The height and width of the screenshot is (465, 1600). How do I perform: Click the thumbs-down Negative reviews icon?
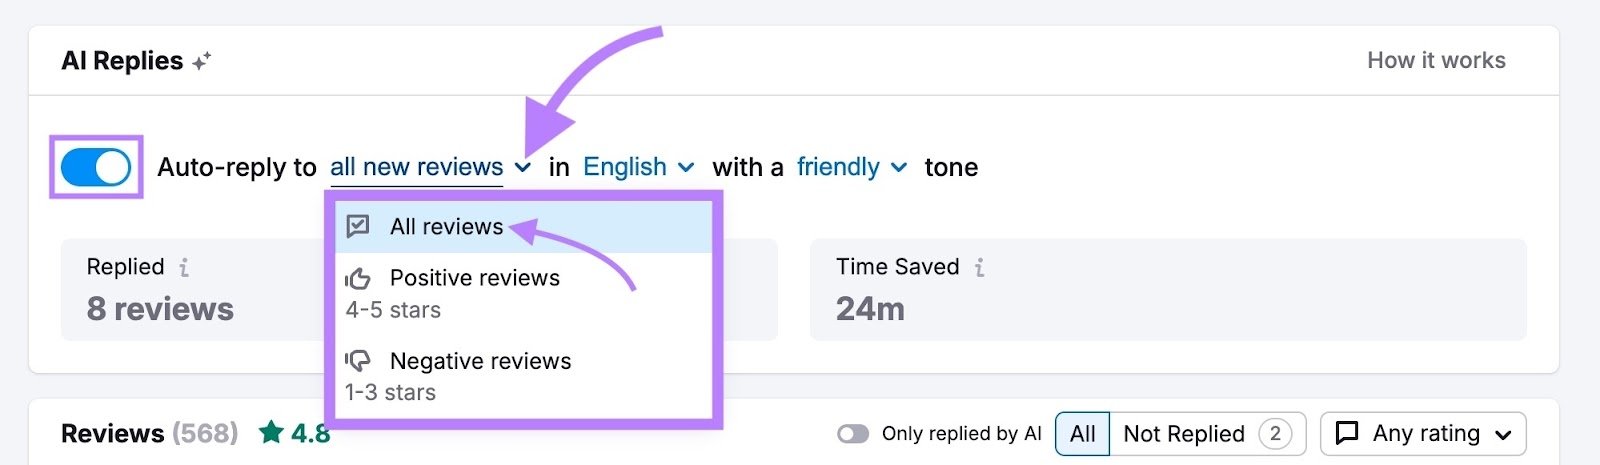(x=358, y=361)
